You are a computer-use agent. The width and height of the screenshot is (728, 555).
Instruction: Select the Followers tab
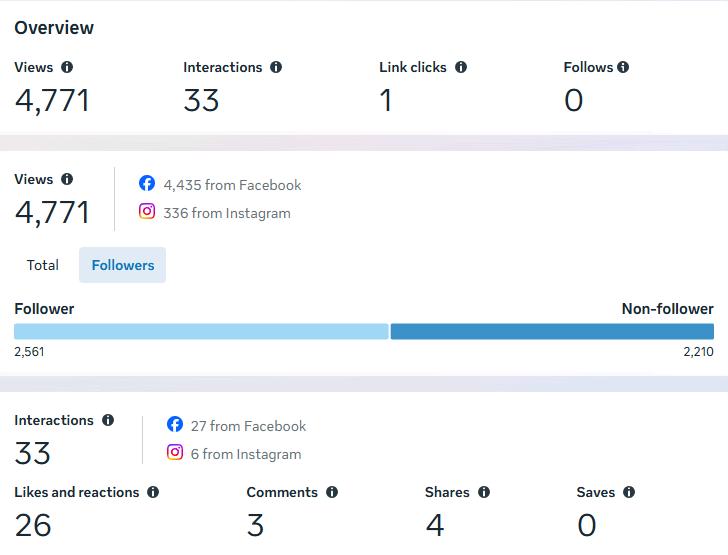coord(123,265)
